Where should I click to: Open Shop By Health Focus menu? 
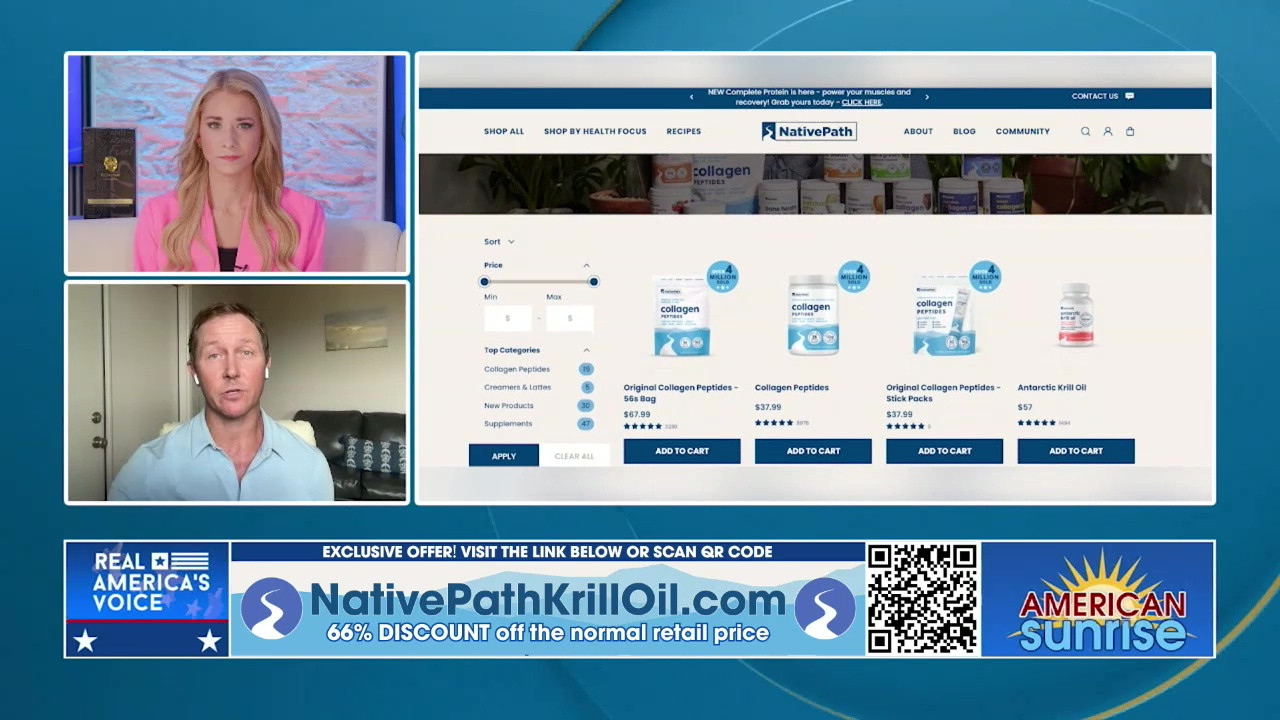point(595,131)
